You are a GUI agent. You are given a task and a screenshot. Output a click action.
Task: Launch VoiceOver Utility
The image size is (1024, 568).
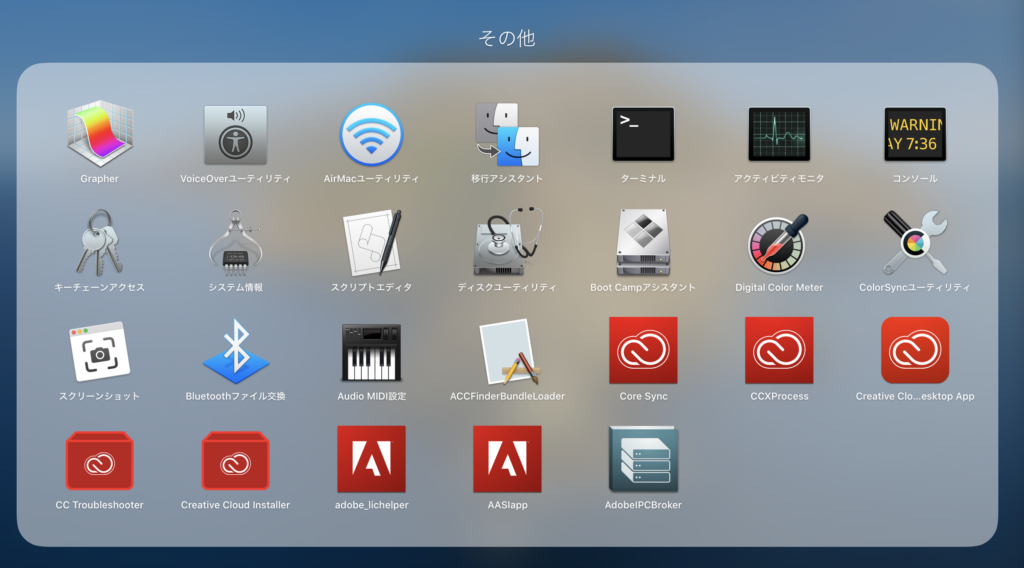(x=235, y=134)
